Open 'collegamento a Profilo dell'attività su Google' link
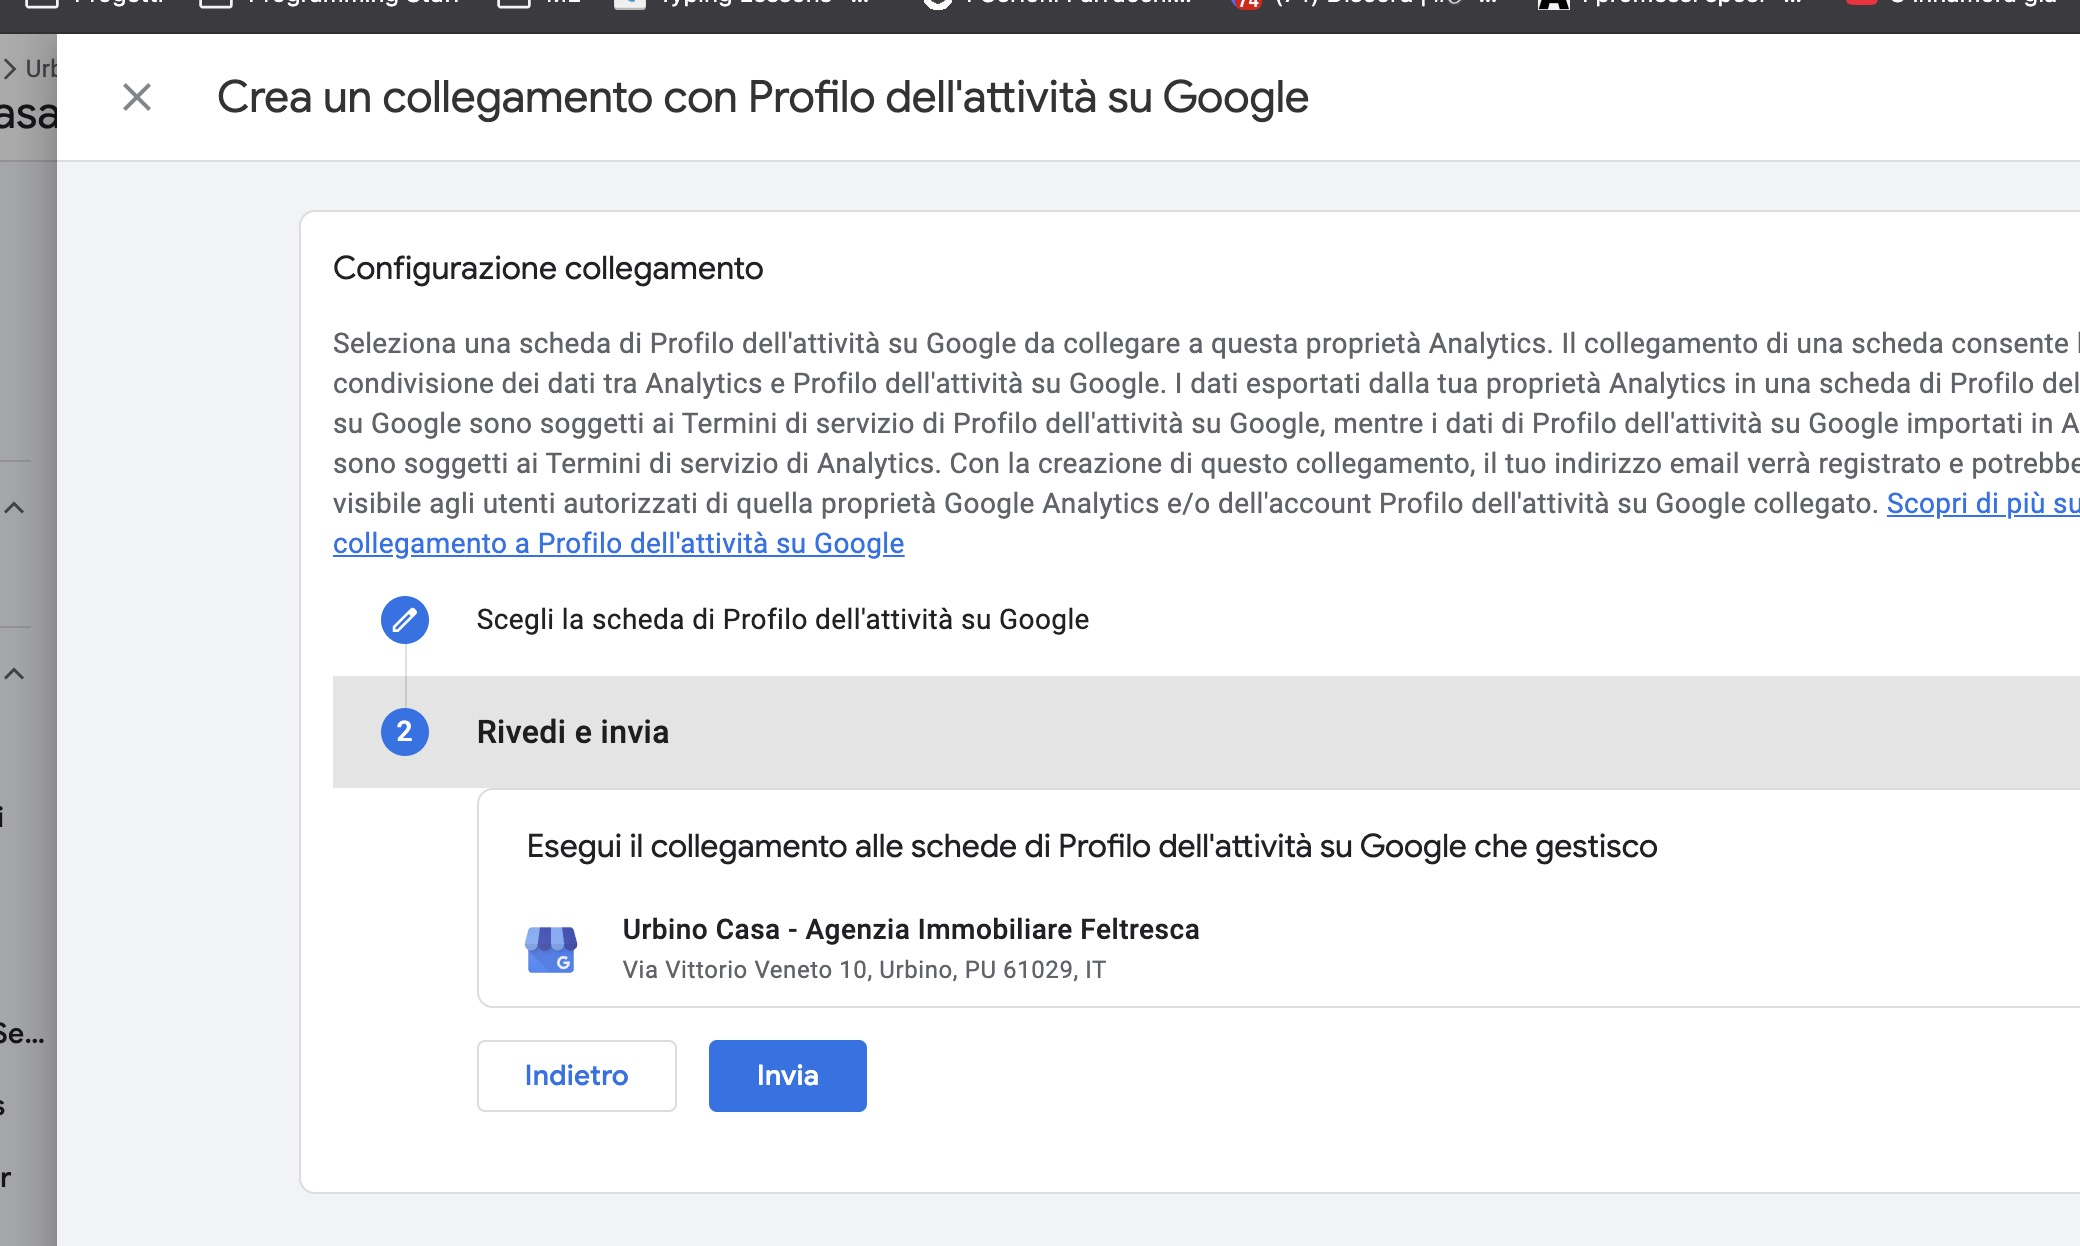2080x1246 pixels. tap(618, 543)
